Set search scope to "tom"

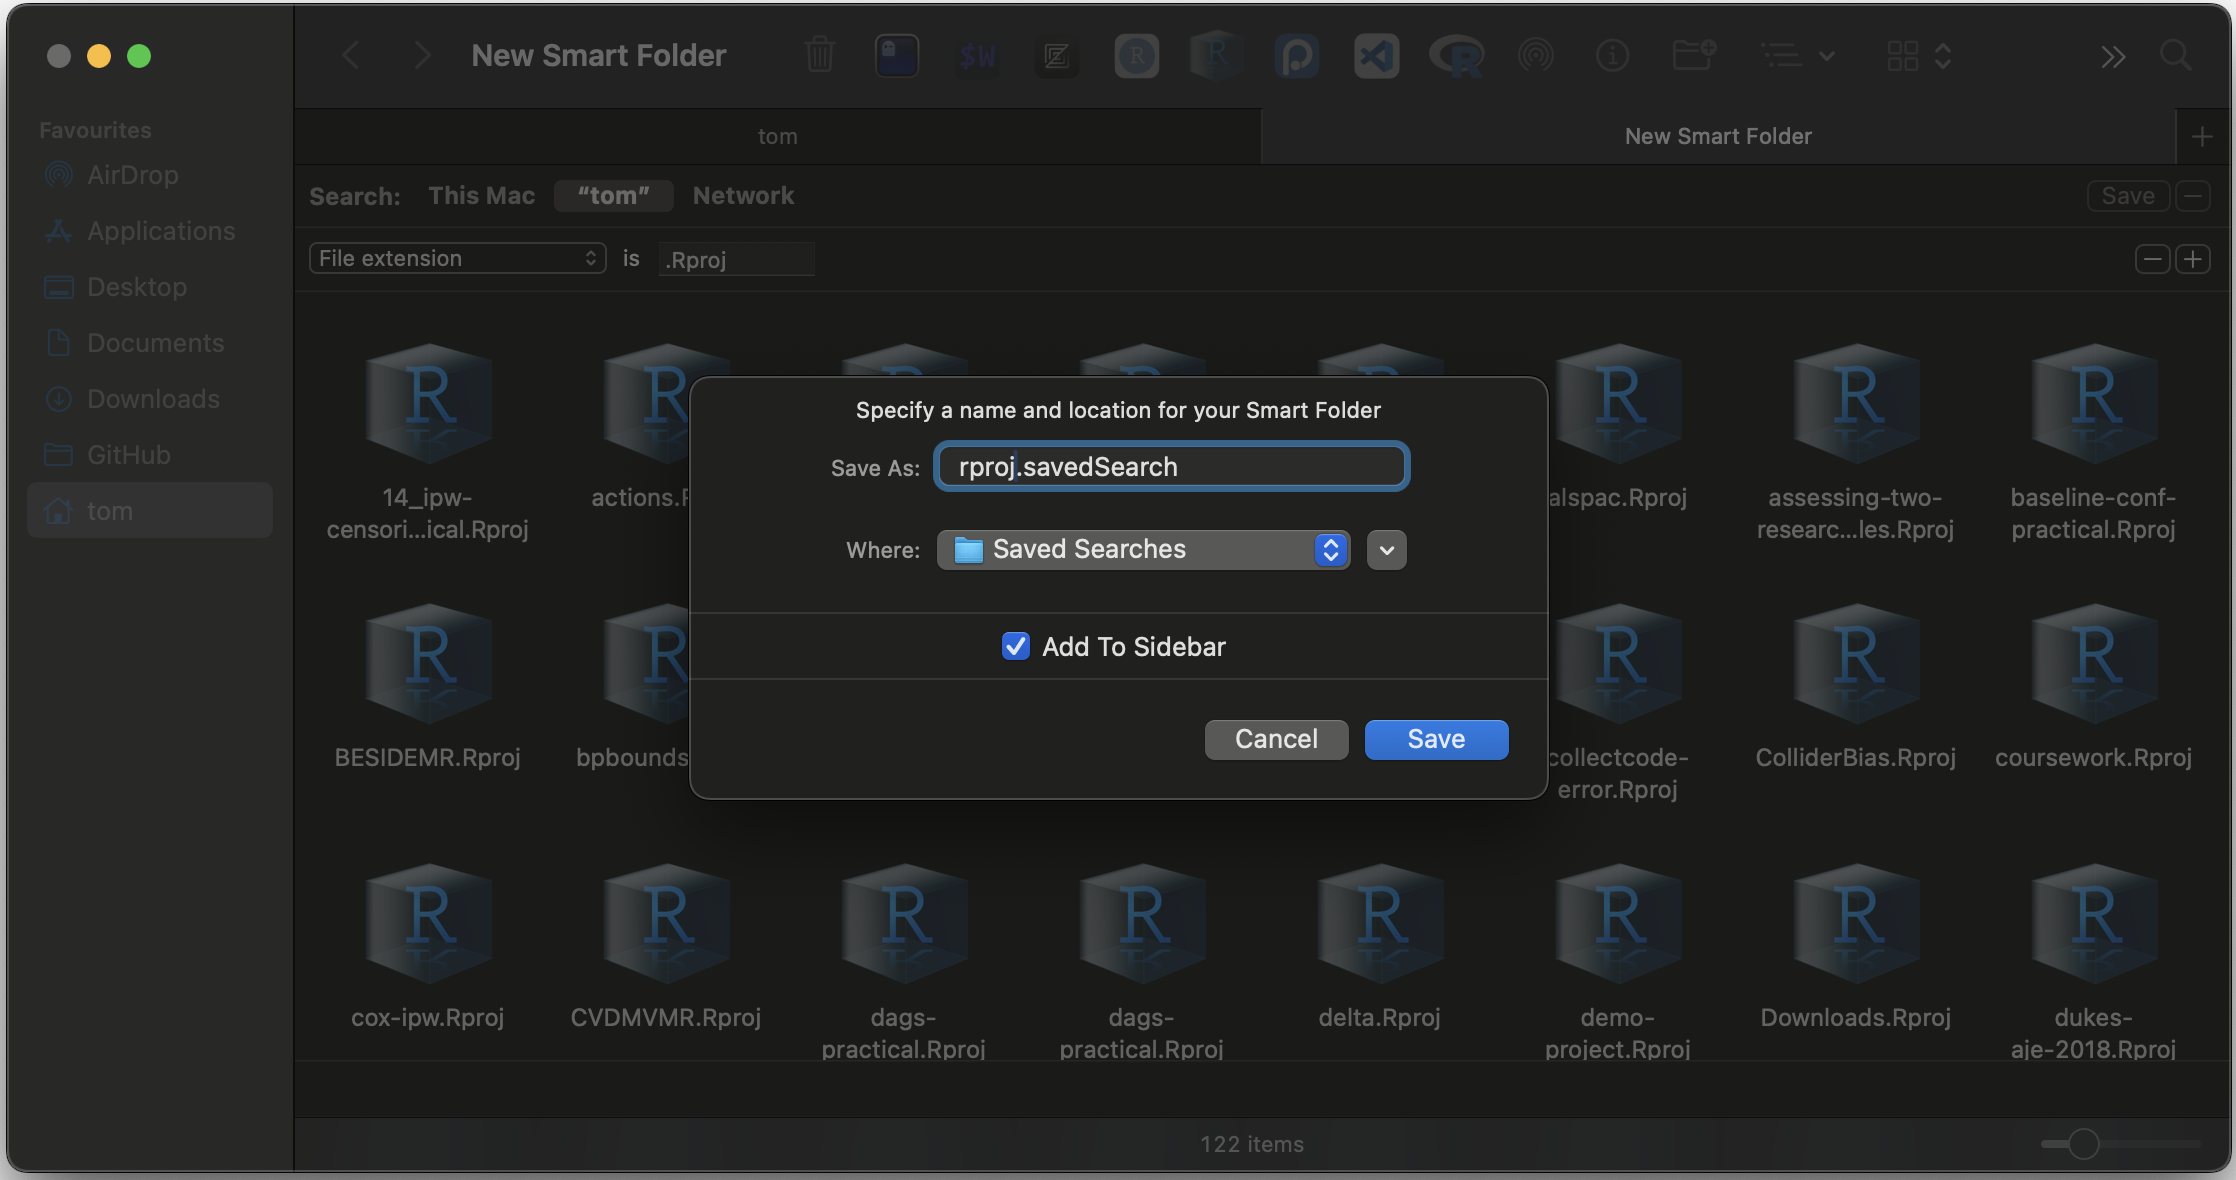613,196
